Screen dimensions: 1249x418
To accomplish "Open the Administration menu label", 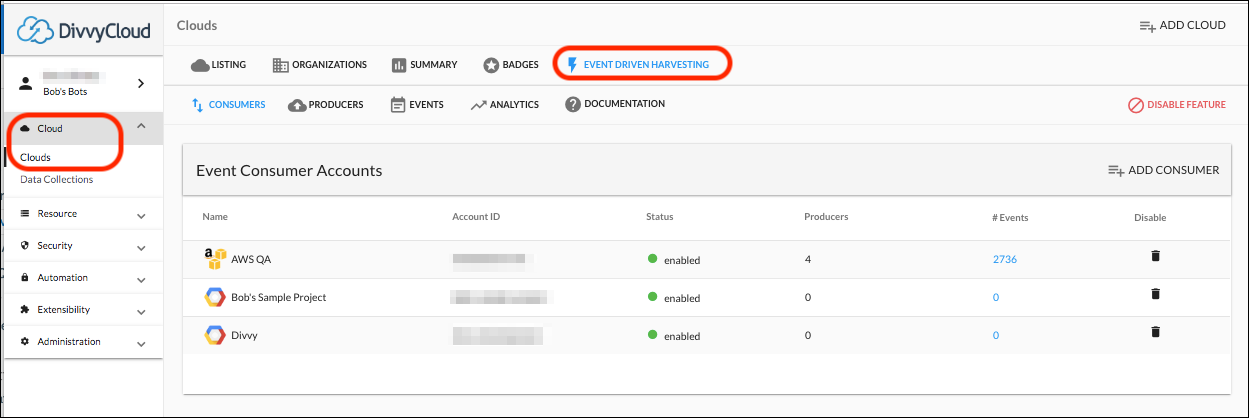I will coord(69,342).
